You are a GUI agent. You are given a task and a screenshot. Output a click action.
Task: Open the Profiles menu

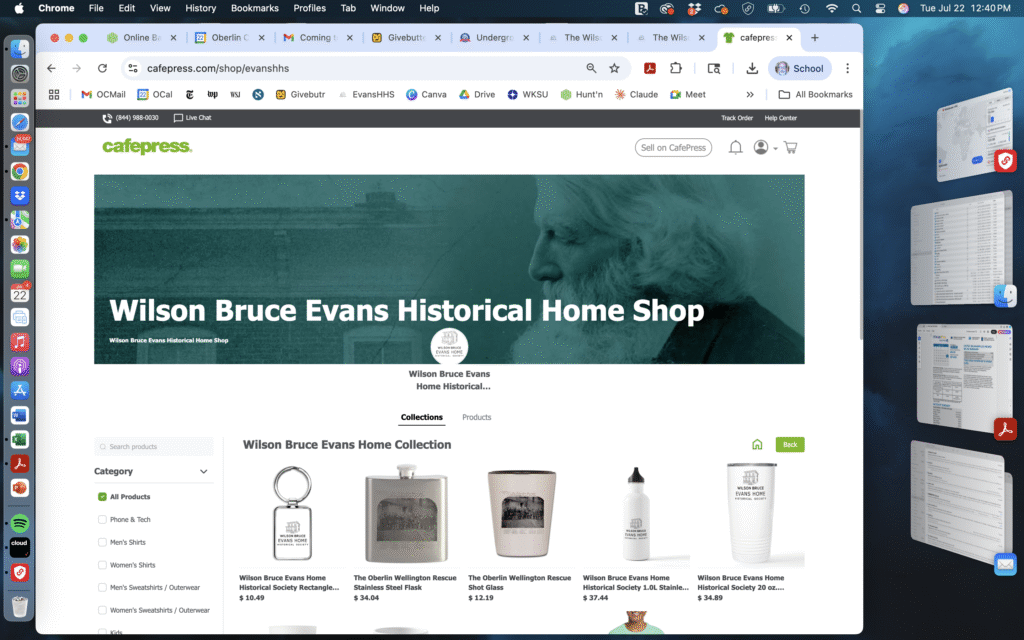tap(310, 8)
